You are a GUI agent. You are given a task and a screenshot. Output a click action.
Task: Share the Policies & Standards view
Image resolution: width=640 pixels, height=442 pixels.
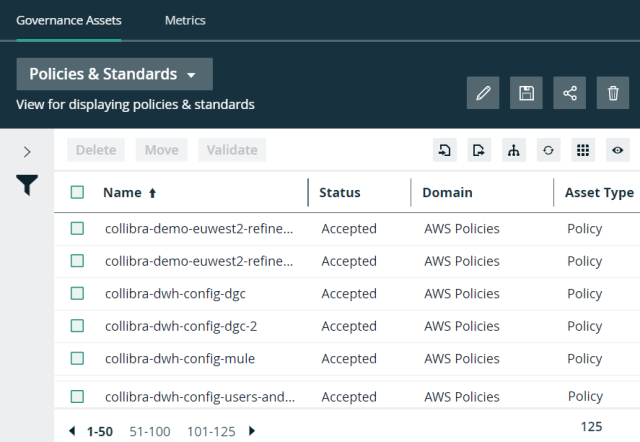[570, 93]
